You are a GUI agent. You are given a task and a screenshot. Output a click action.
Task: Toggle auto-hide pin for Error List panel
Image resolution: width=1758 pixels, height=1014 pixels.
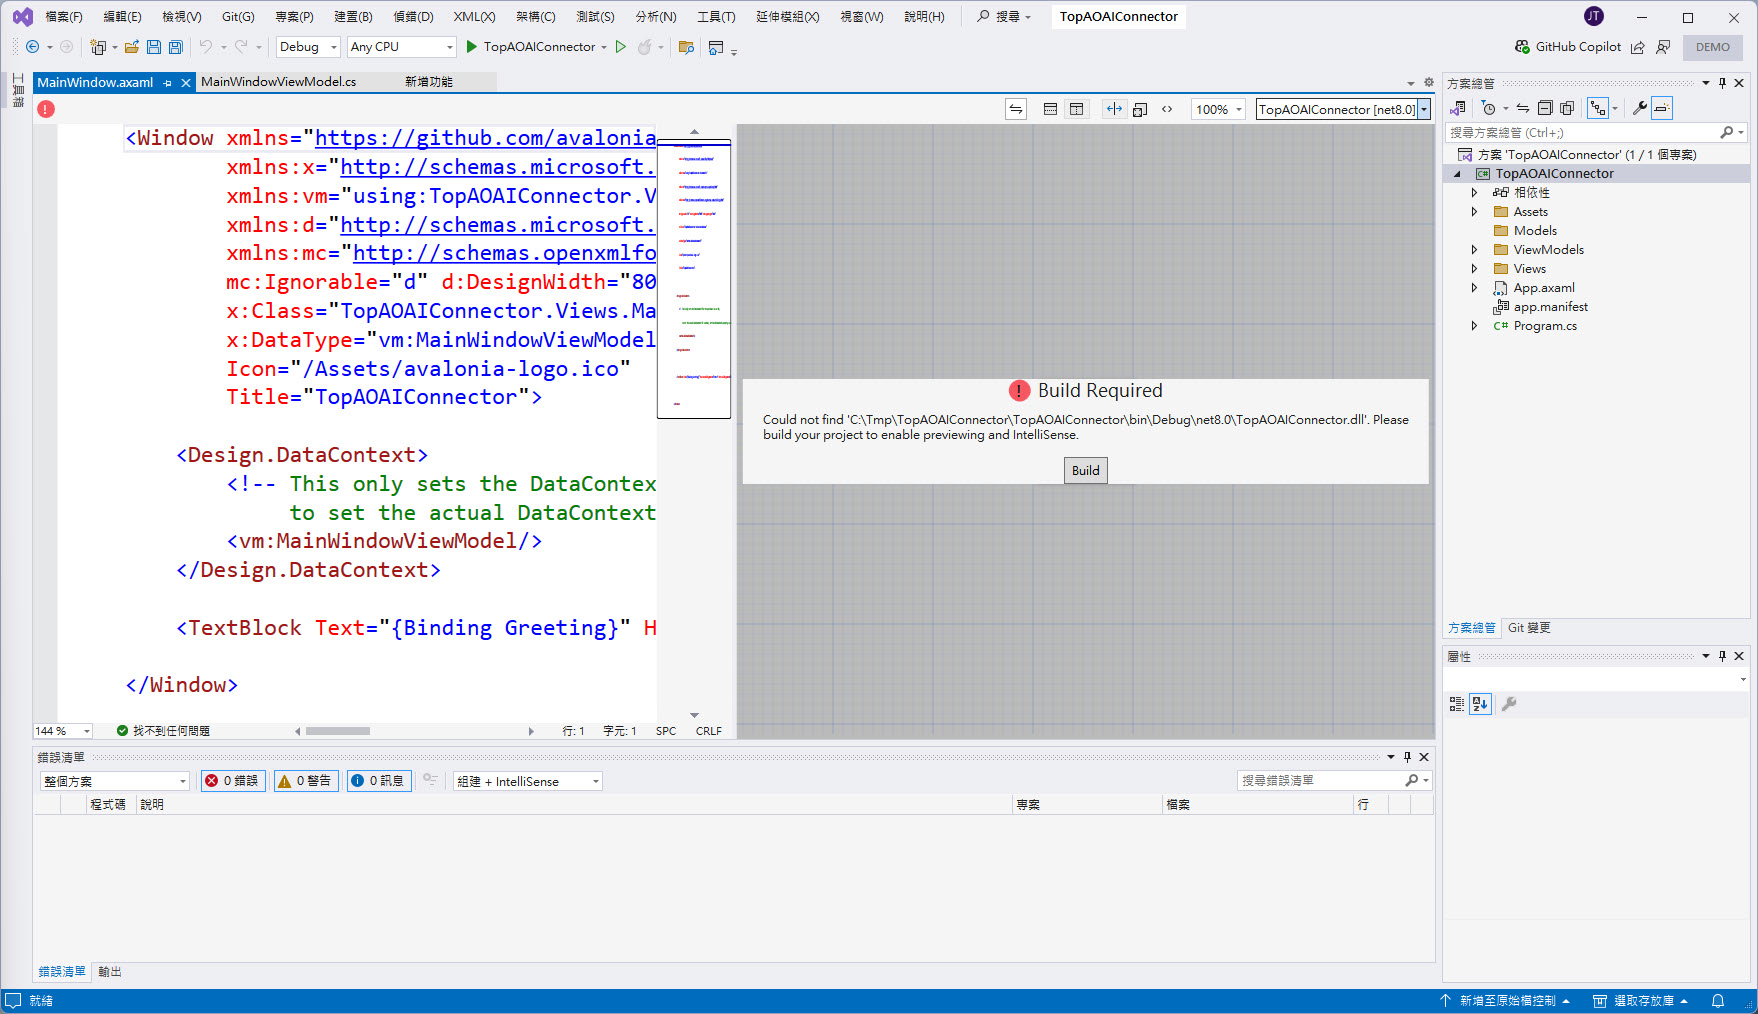(1407, 757)
